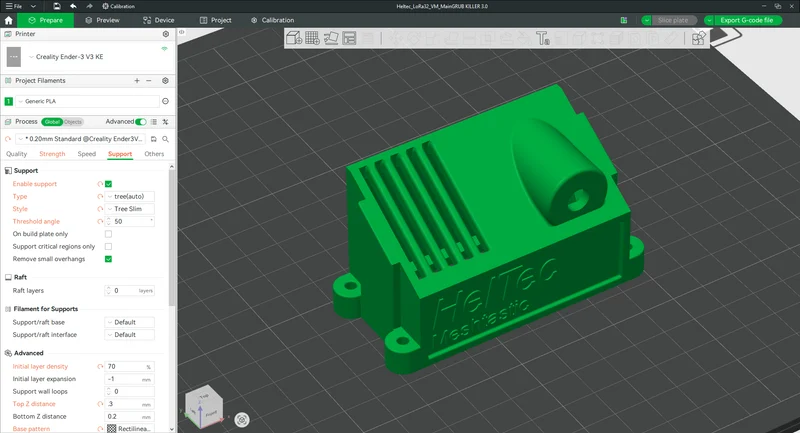Click the green icon left of Slice plate
Image resolution: width=800 pixels, height=433 pixels.
pyautogui.click(x=624, y=20)
